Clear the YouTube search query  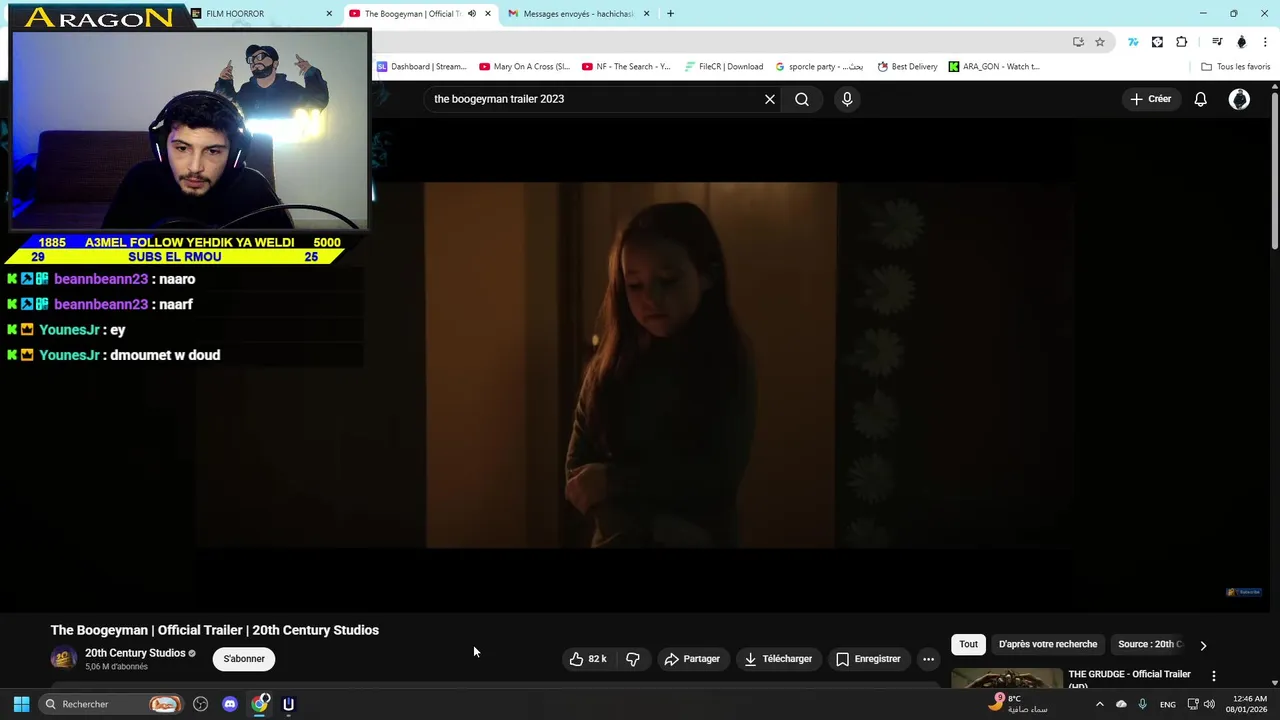pos(770,99)
